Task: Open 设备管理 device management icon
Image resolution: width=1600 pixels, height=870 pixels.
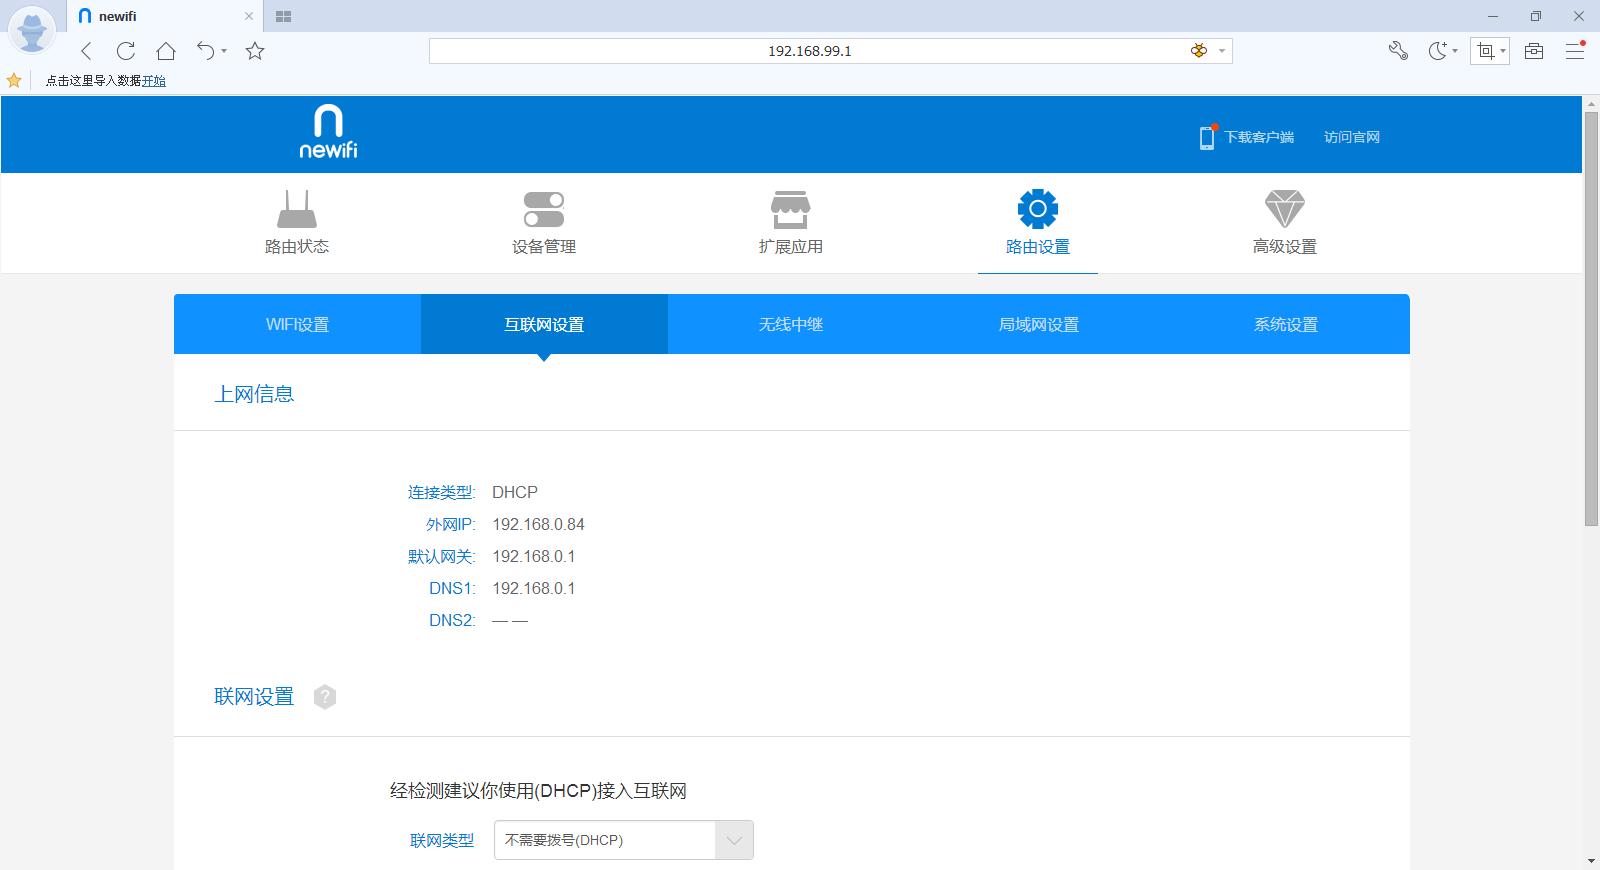Action: 544,209
